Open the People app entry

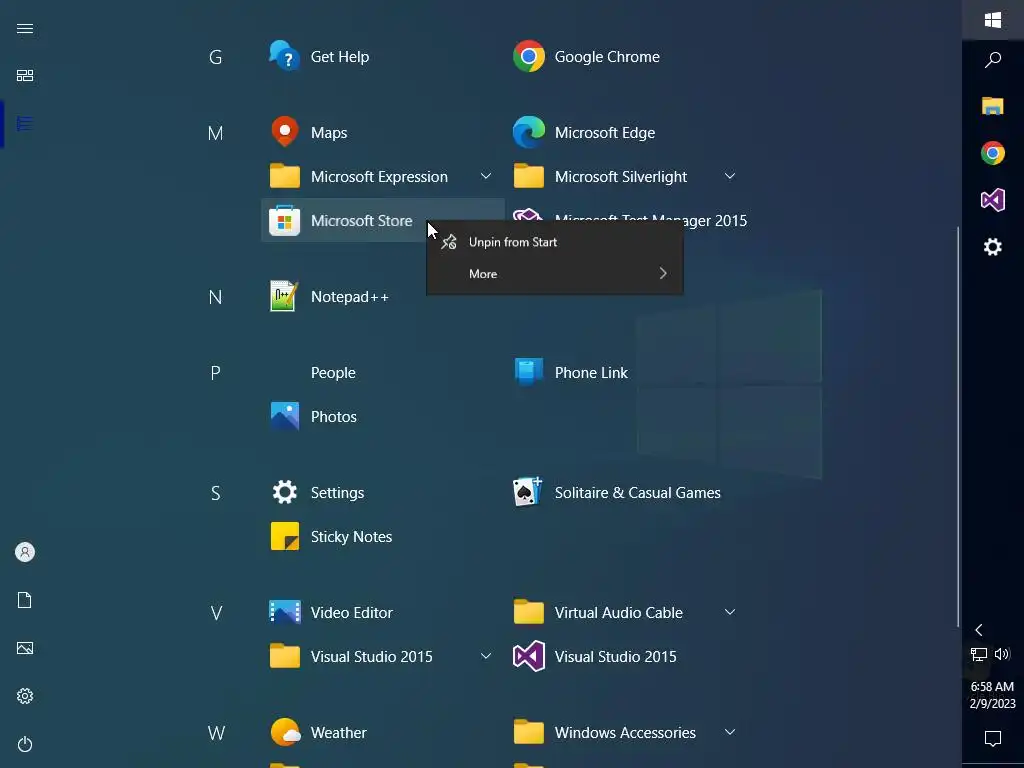[333, 372]
